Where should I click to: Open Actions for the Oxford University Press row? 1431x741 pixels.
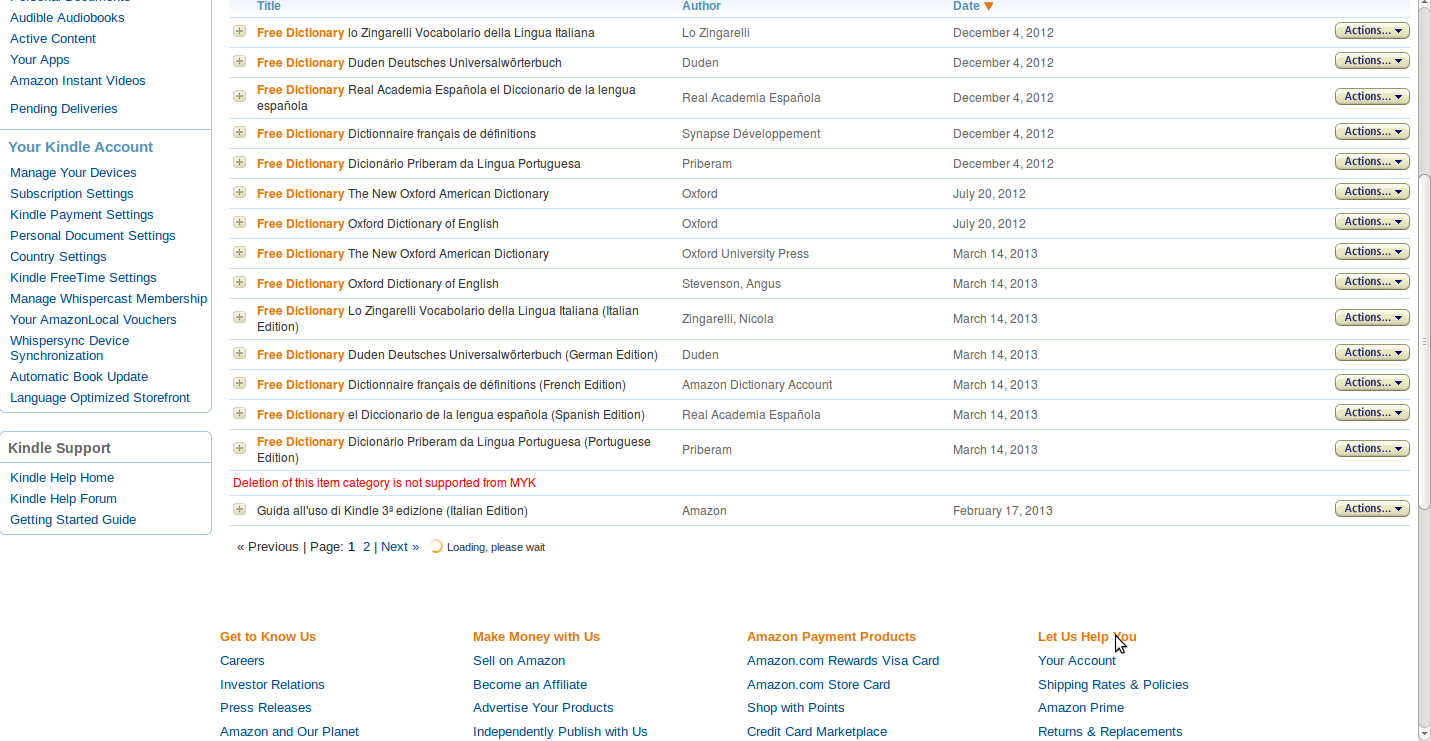1372,252
